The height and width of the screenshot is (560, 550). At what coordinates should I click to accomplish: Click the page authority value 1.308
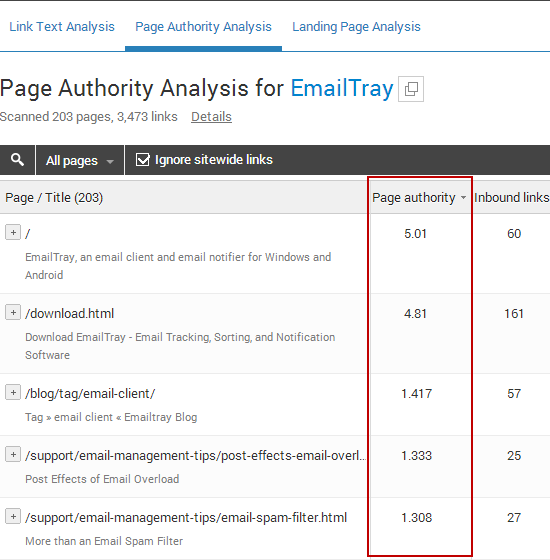pos(416,518)
